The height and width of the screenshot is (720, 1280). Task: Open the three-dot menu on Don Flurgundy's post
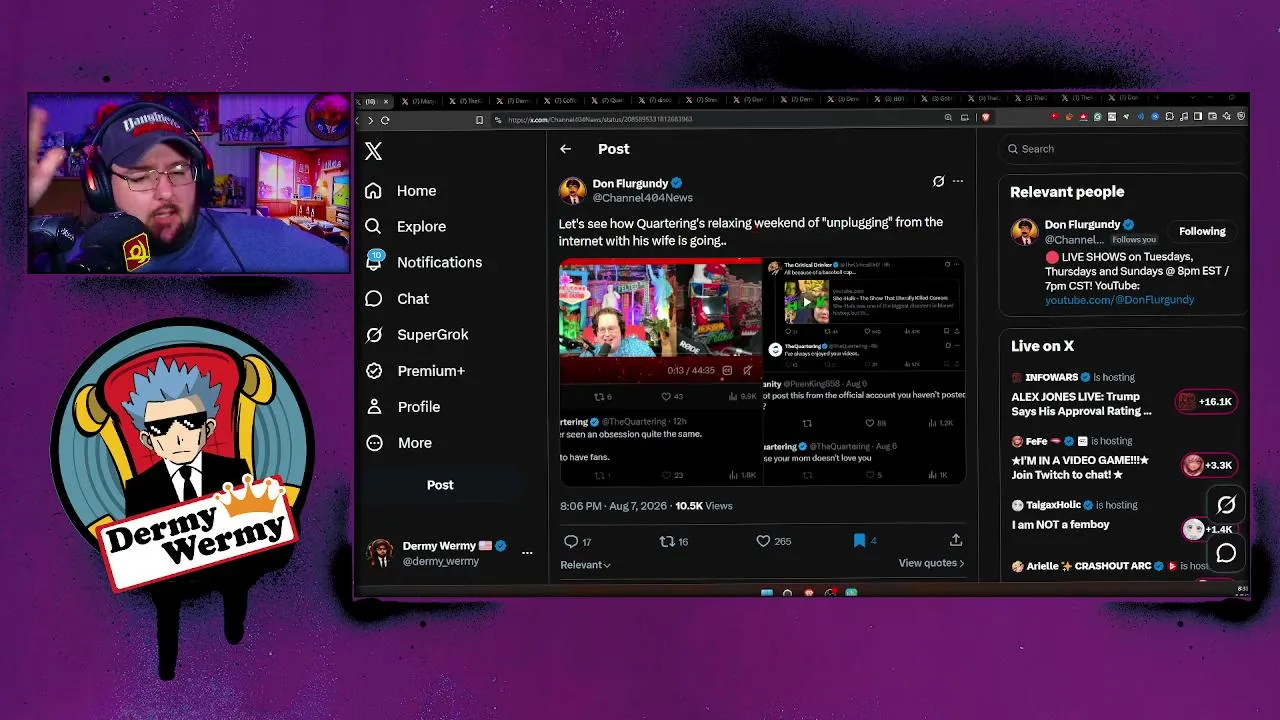[957, 181]
